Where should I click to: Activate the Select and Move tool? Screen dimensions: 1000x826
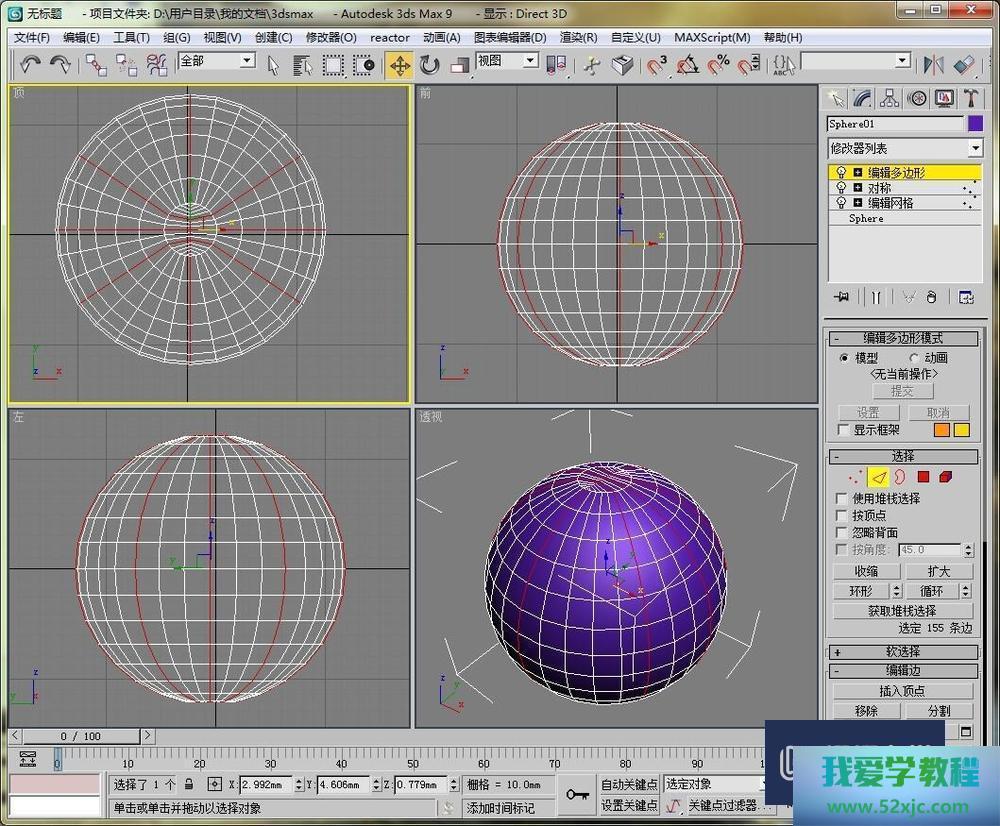point(399,65)
